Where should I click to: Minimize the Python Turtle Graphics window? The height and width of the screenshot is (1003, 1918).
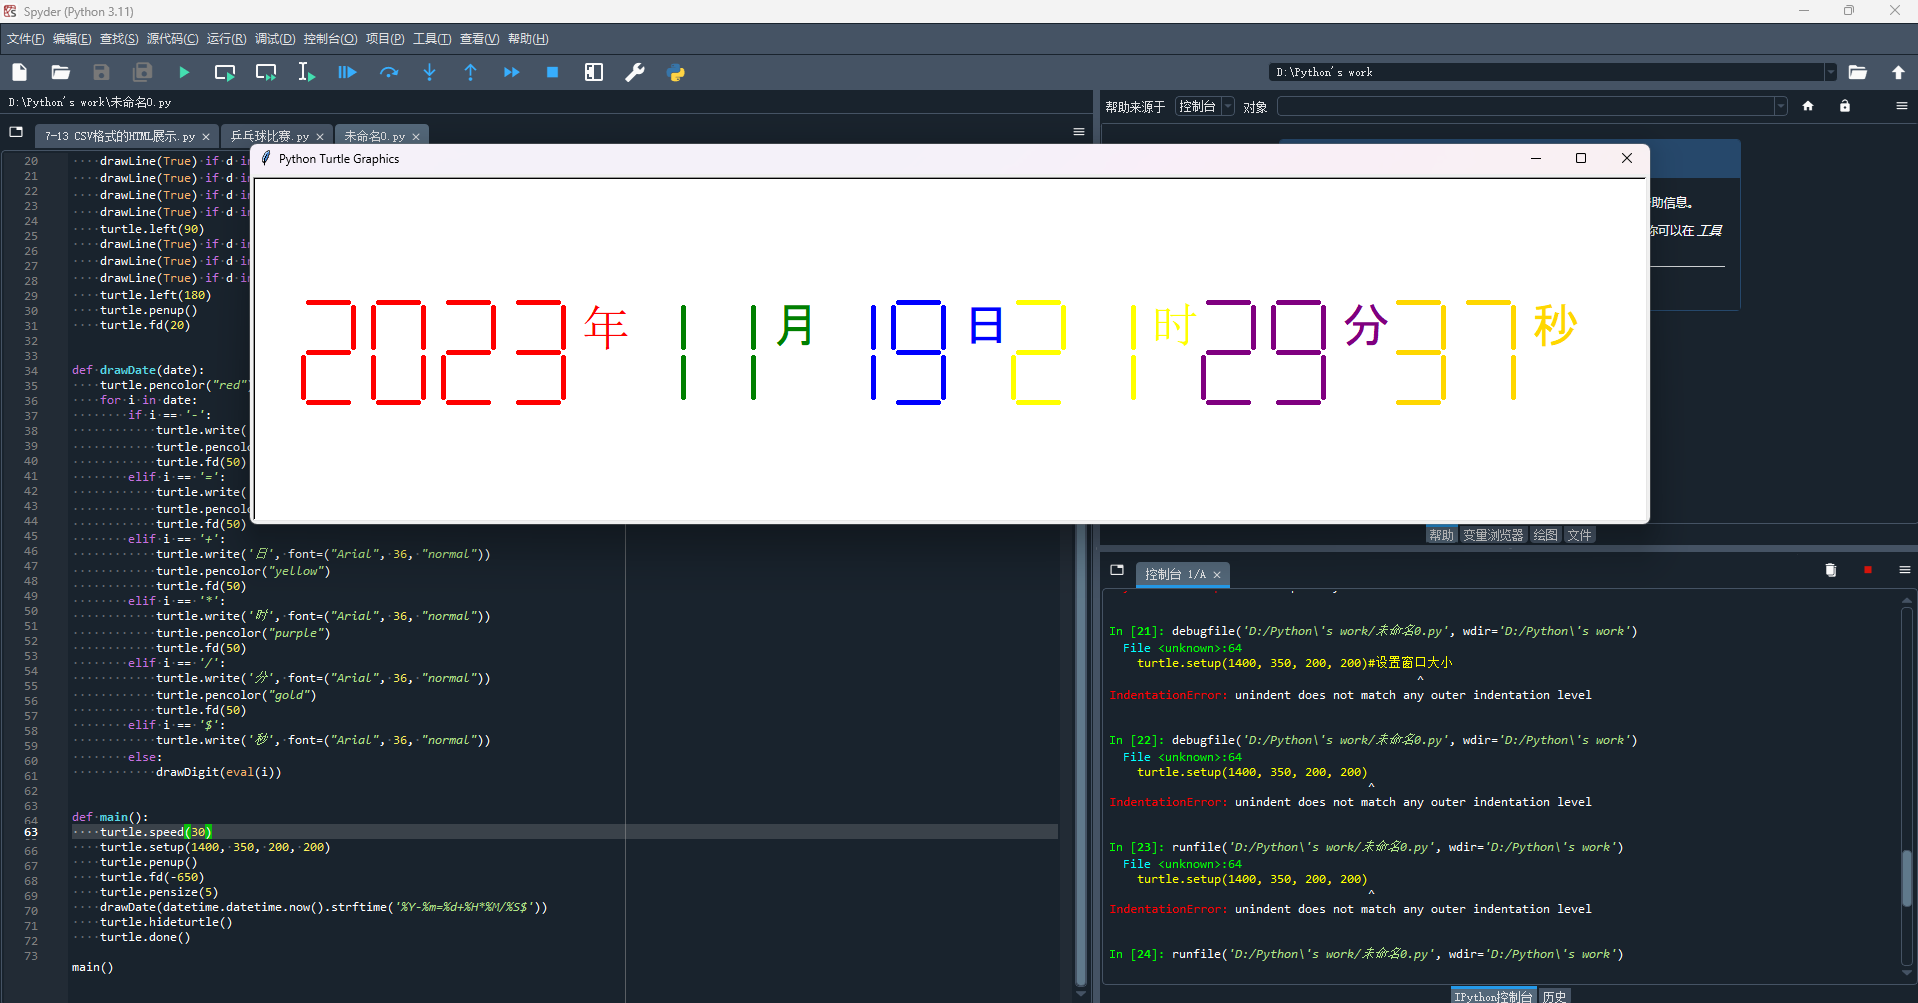click(1536, 158)
